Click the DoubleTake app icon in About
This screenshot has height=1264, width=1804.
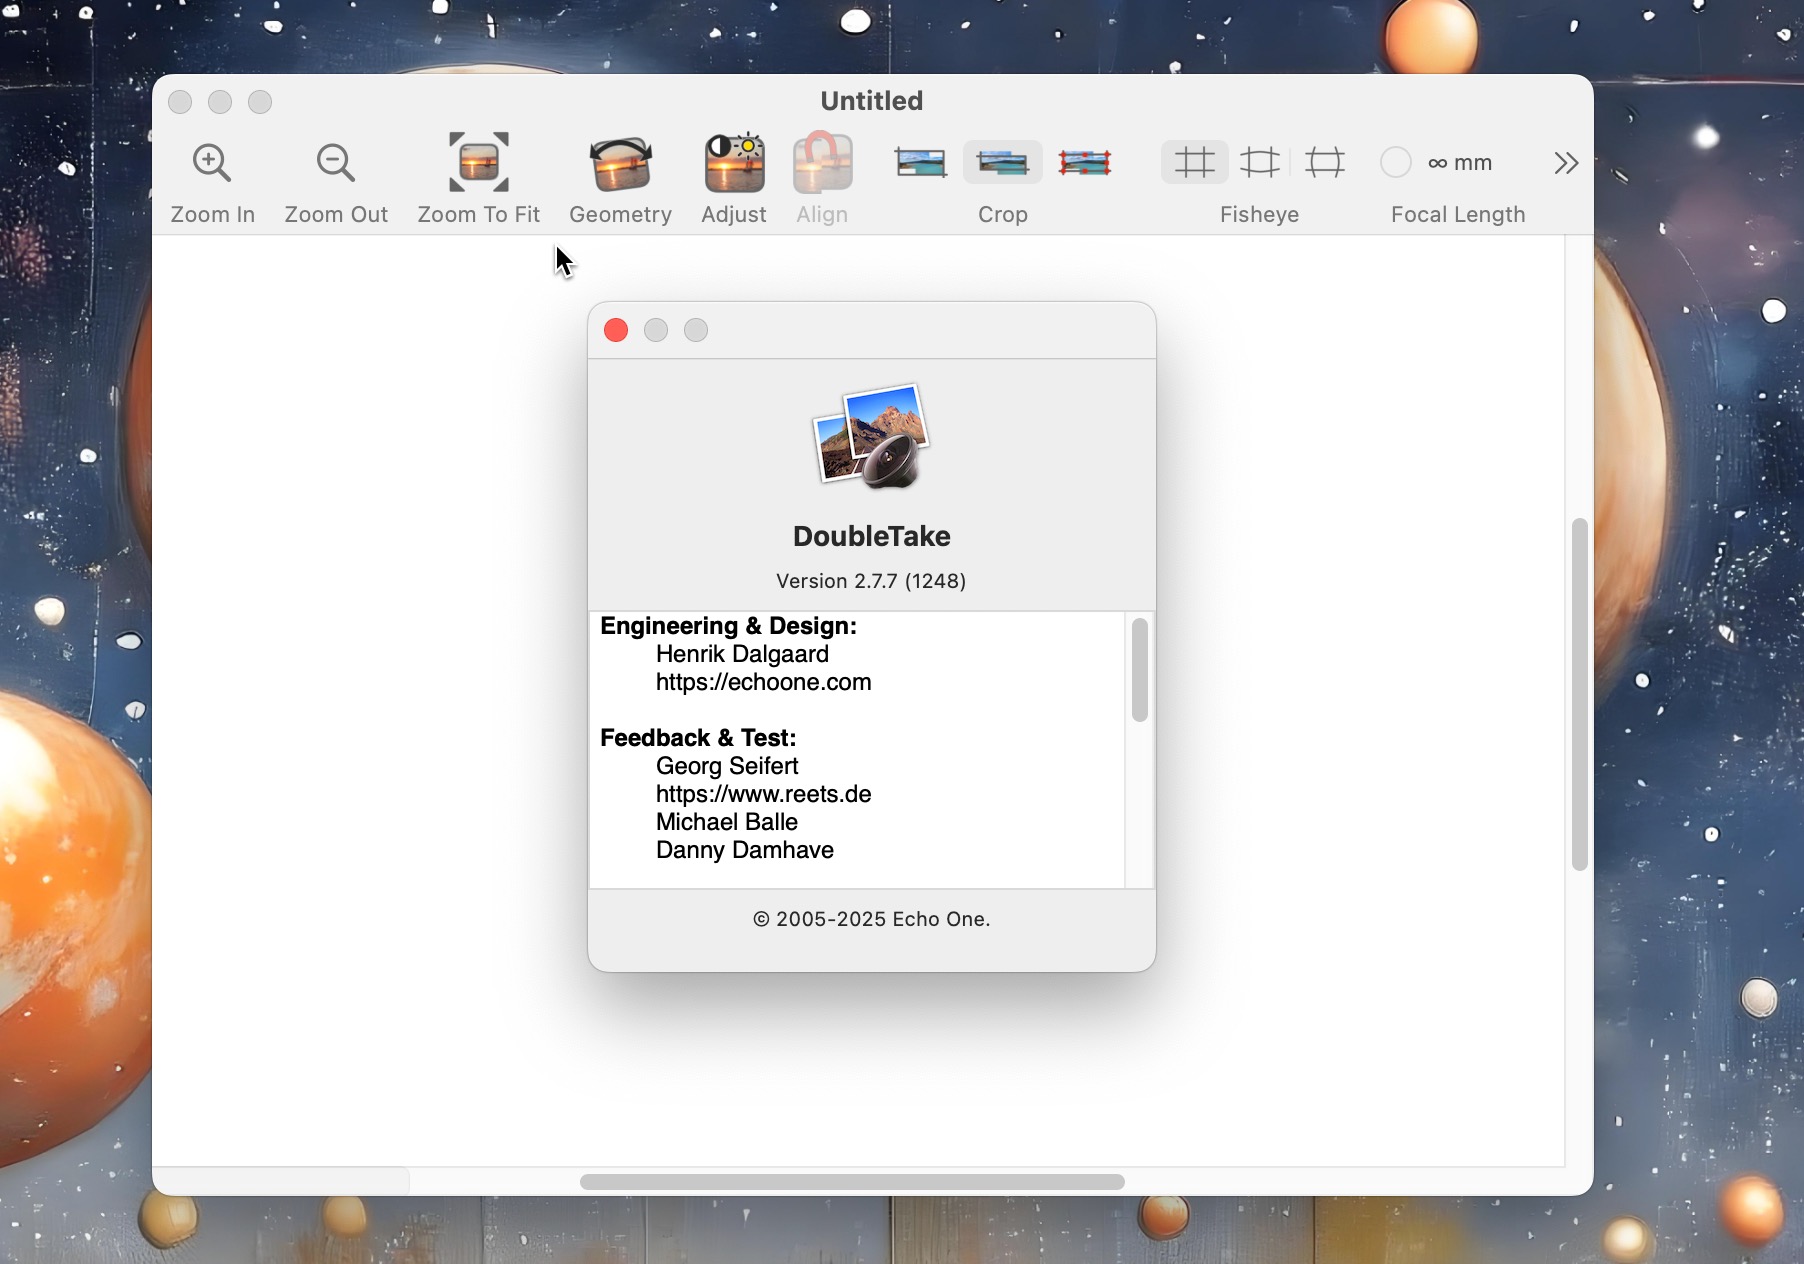[872, 437]
